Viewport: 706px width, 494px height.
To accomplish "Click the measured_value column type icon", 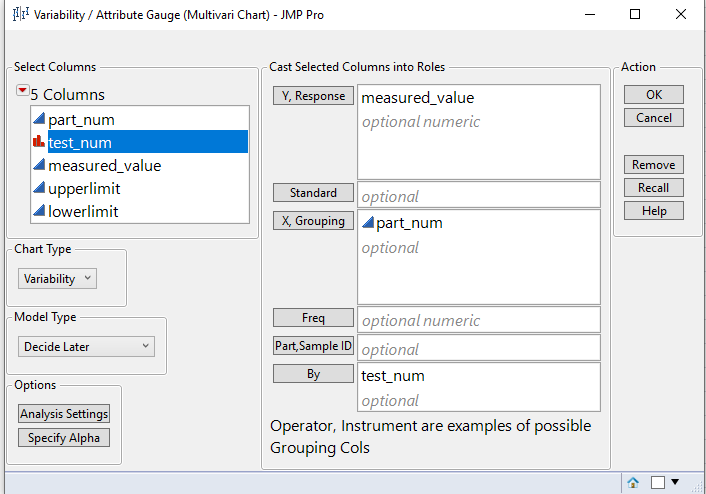I will [39, 166].
